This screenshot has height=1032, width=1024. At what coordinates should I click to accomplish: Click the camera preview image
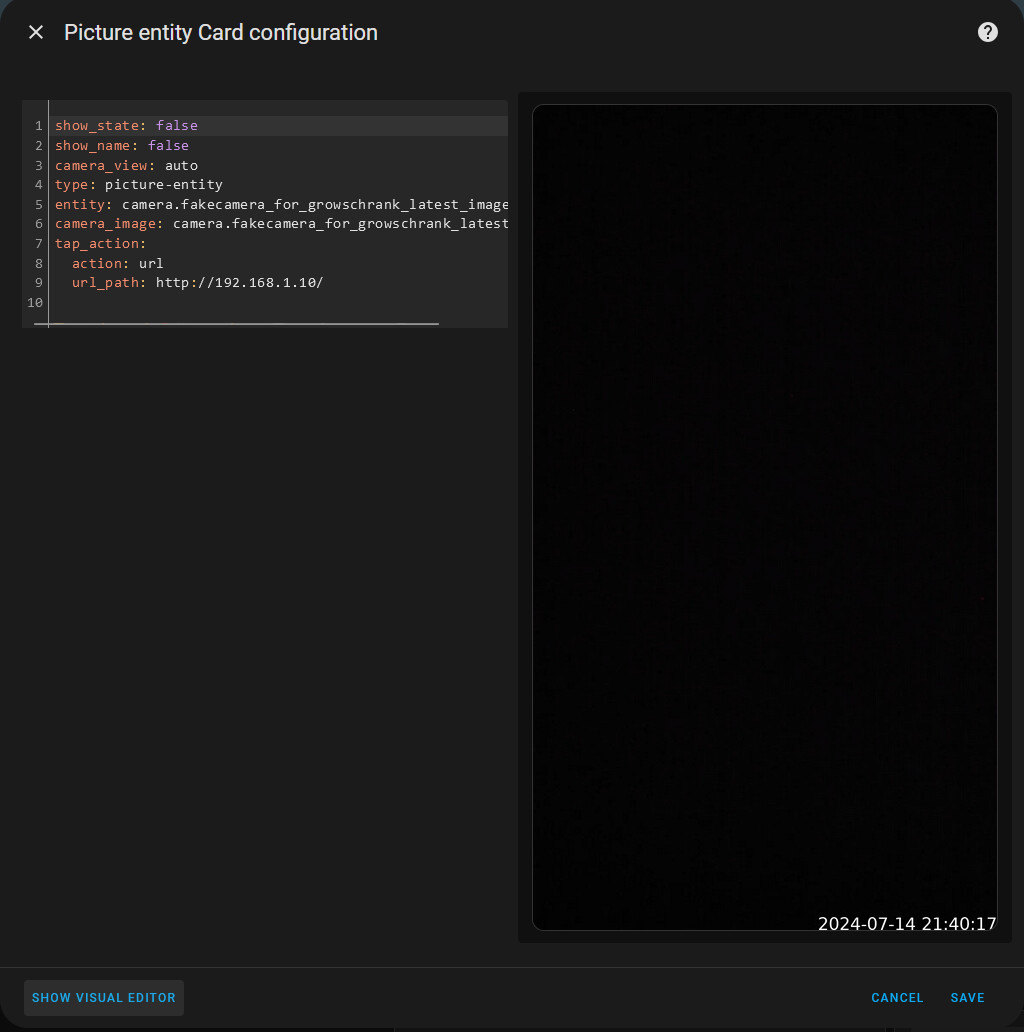pos(764,500)
